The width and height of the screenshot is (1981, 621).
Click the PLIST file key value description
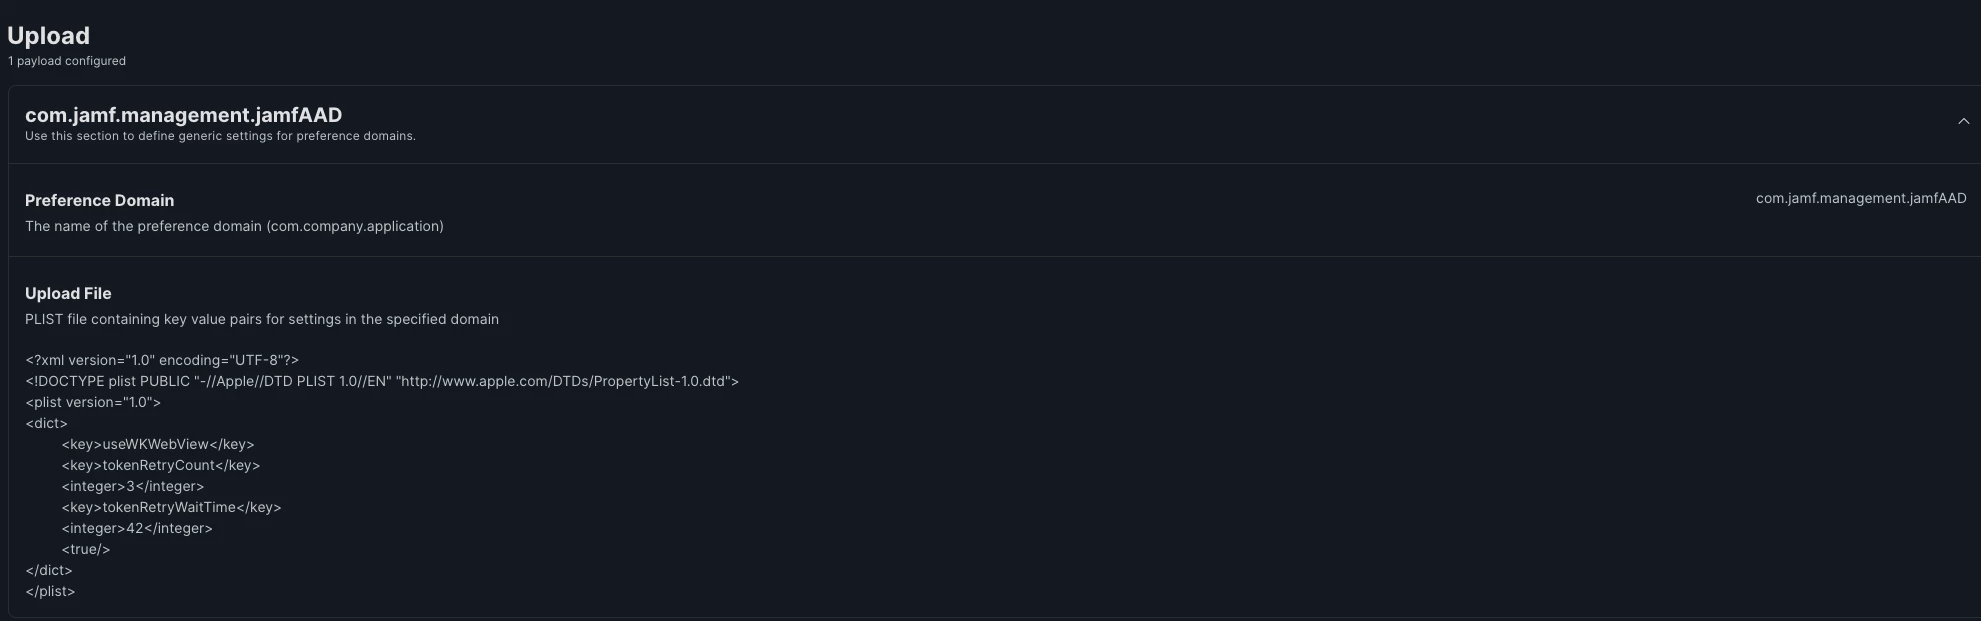[x=262, y=319]
